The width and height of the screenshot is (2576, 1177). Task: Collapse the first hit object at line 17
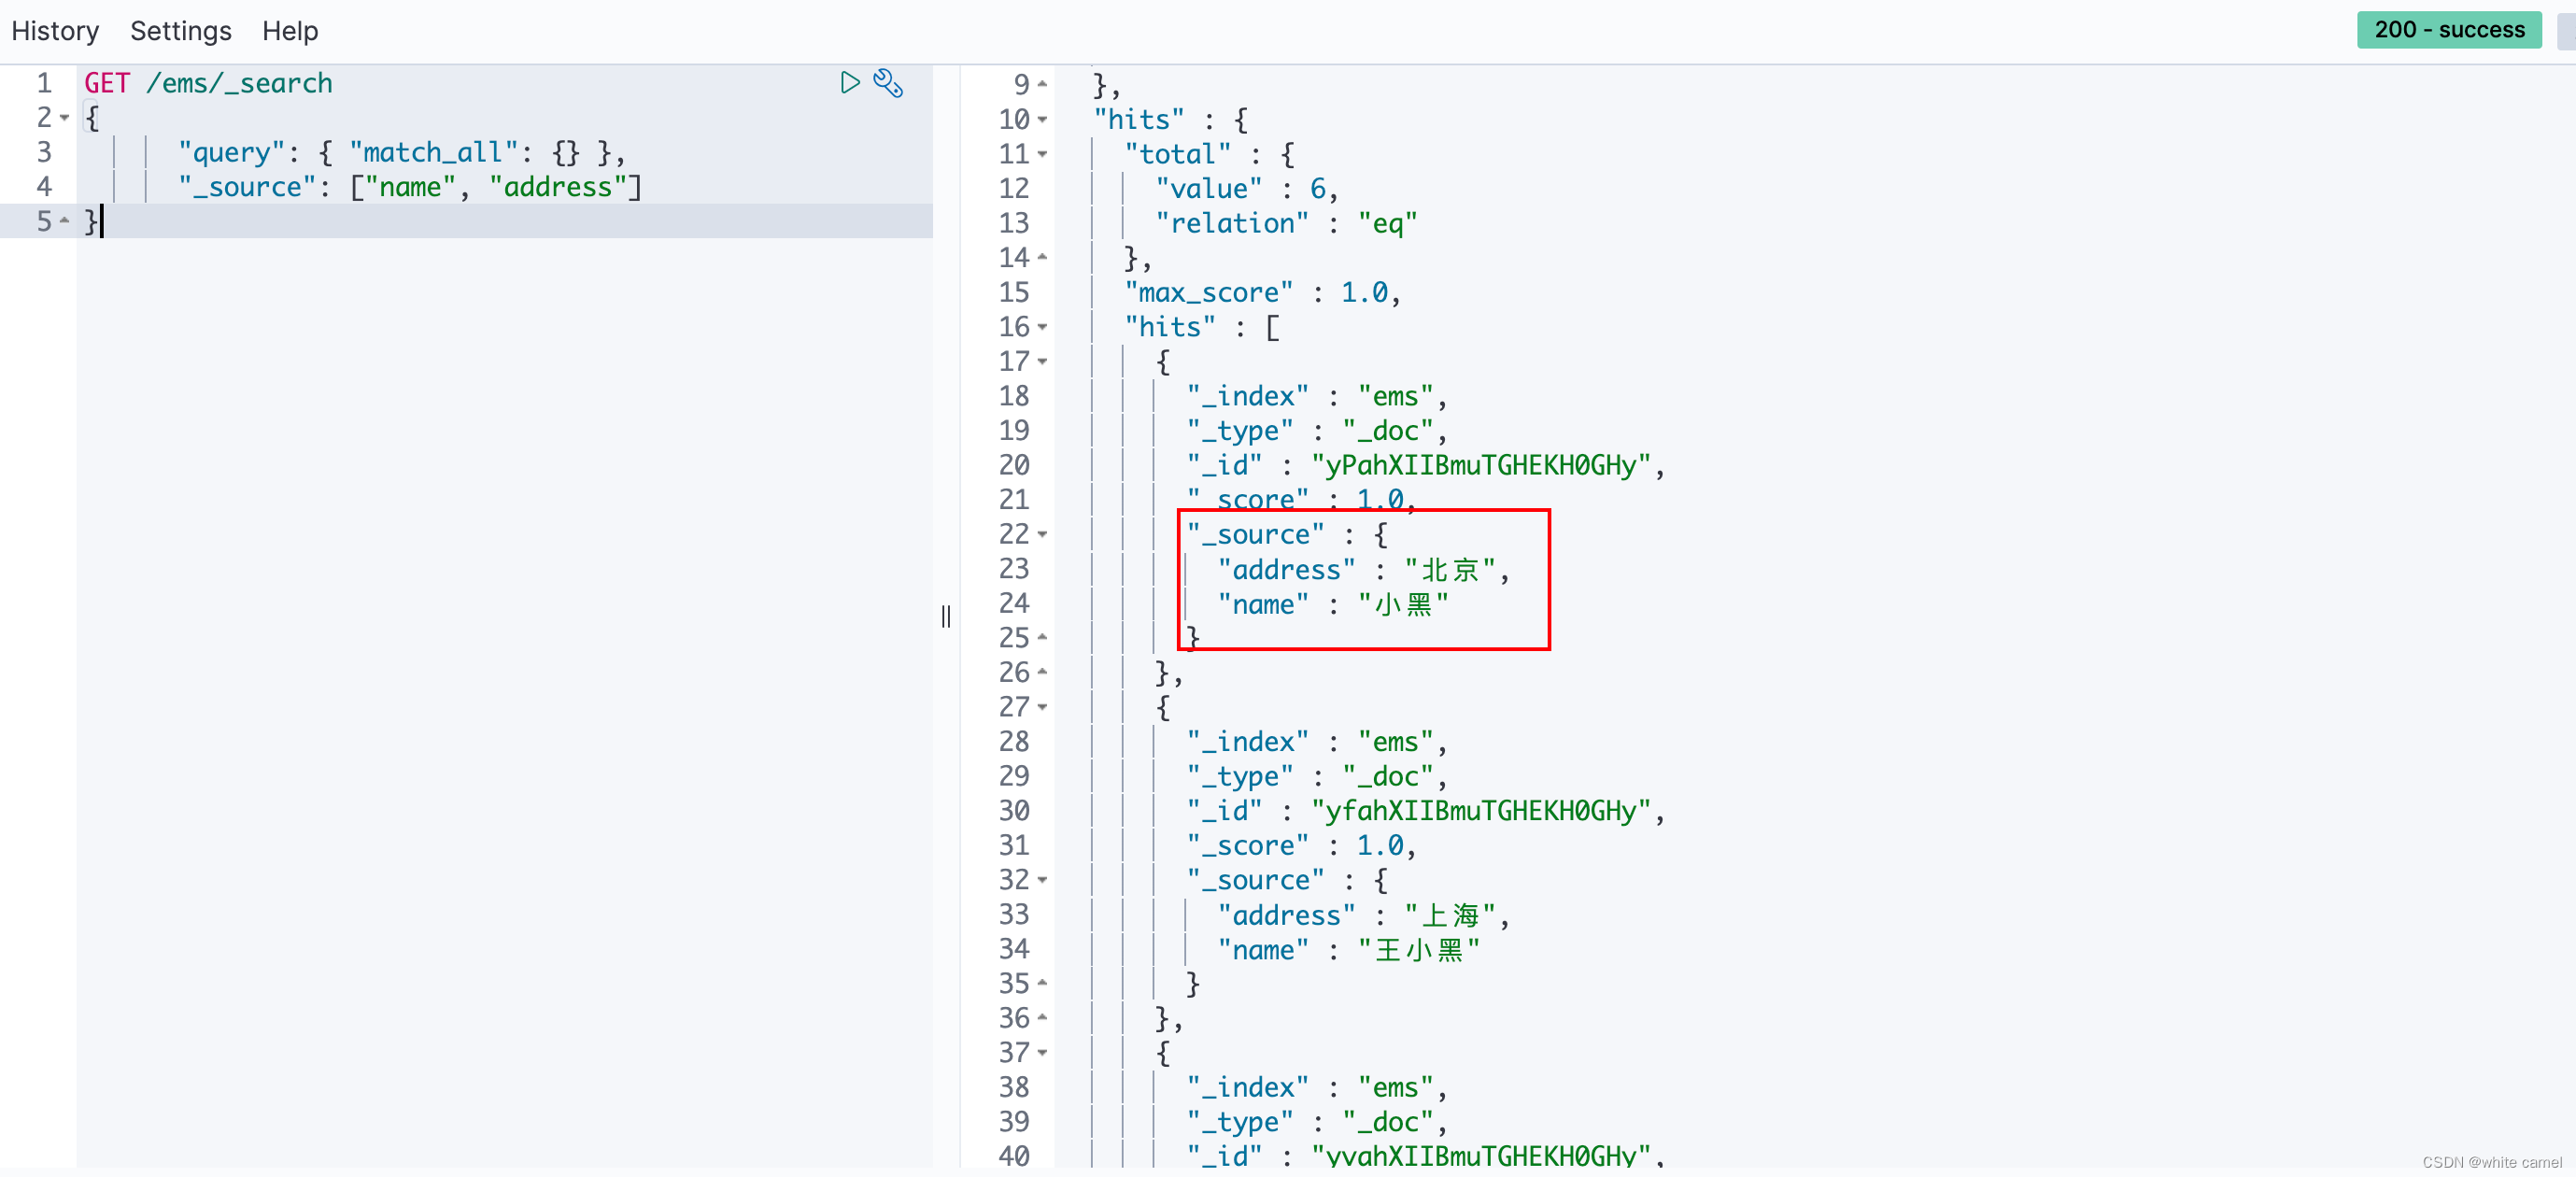[x=1042, y=361]
